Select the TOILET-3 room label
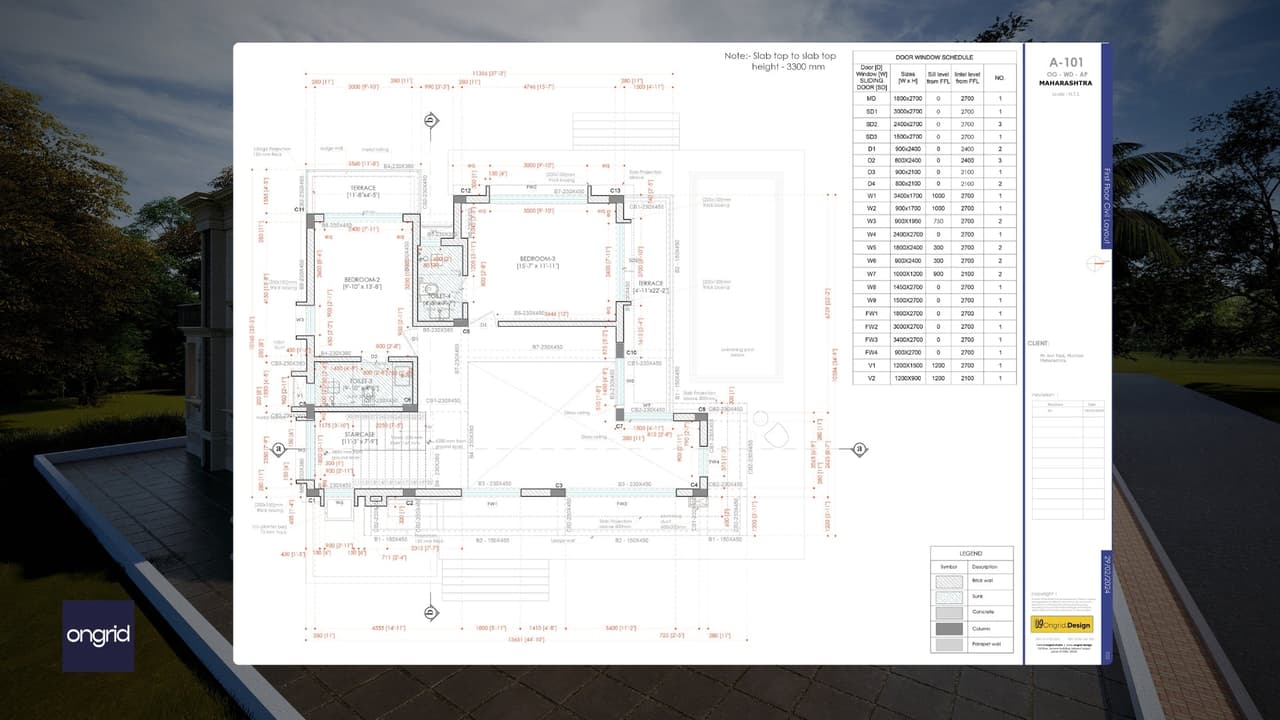The width and height of the screenshot is (1280, 720). (x=359, y=381)
